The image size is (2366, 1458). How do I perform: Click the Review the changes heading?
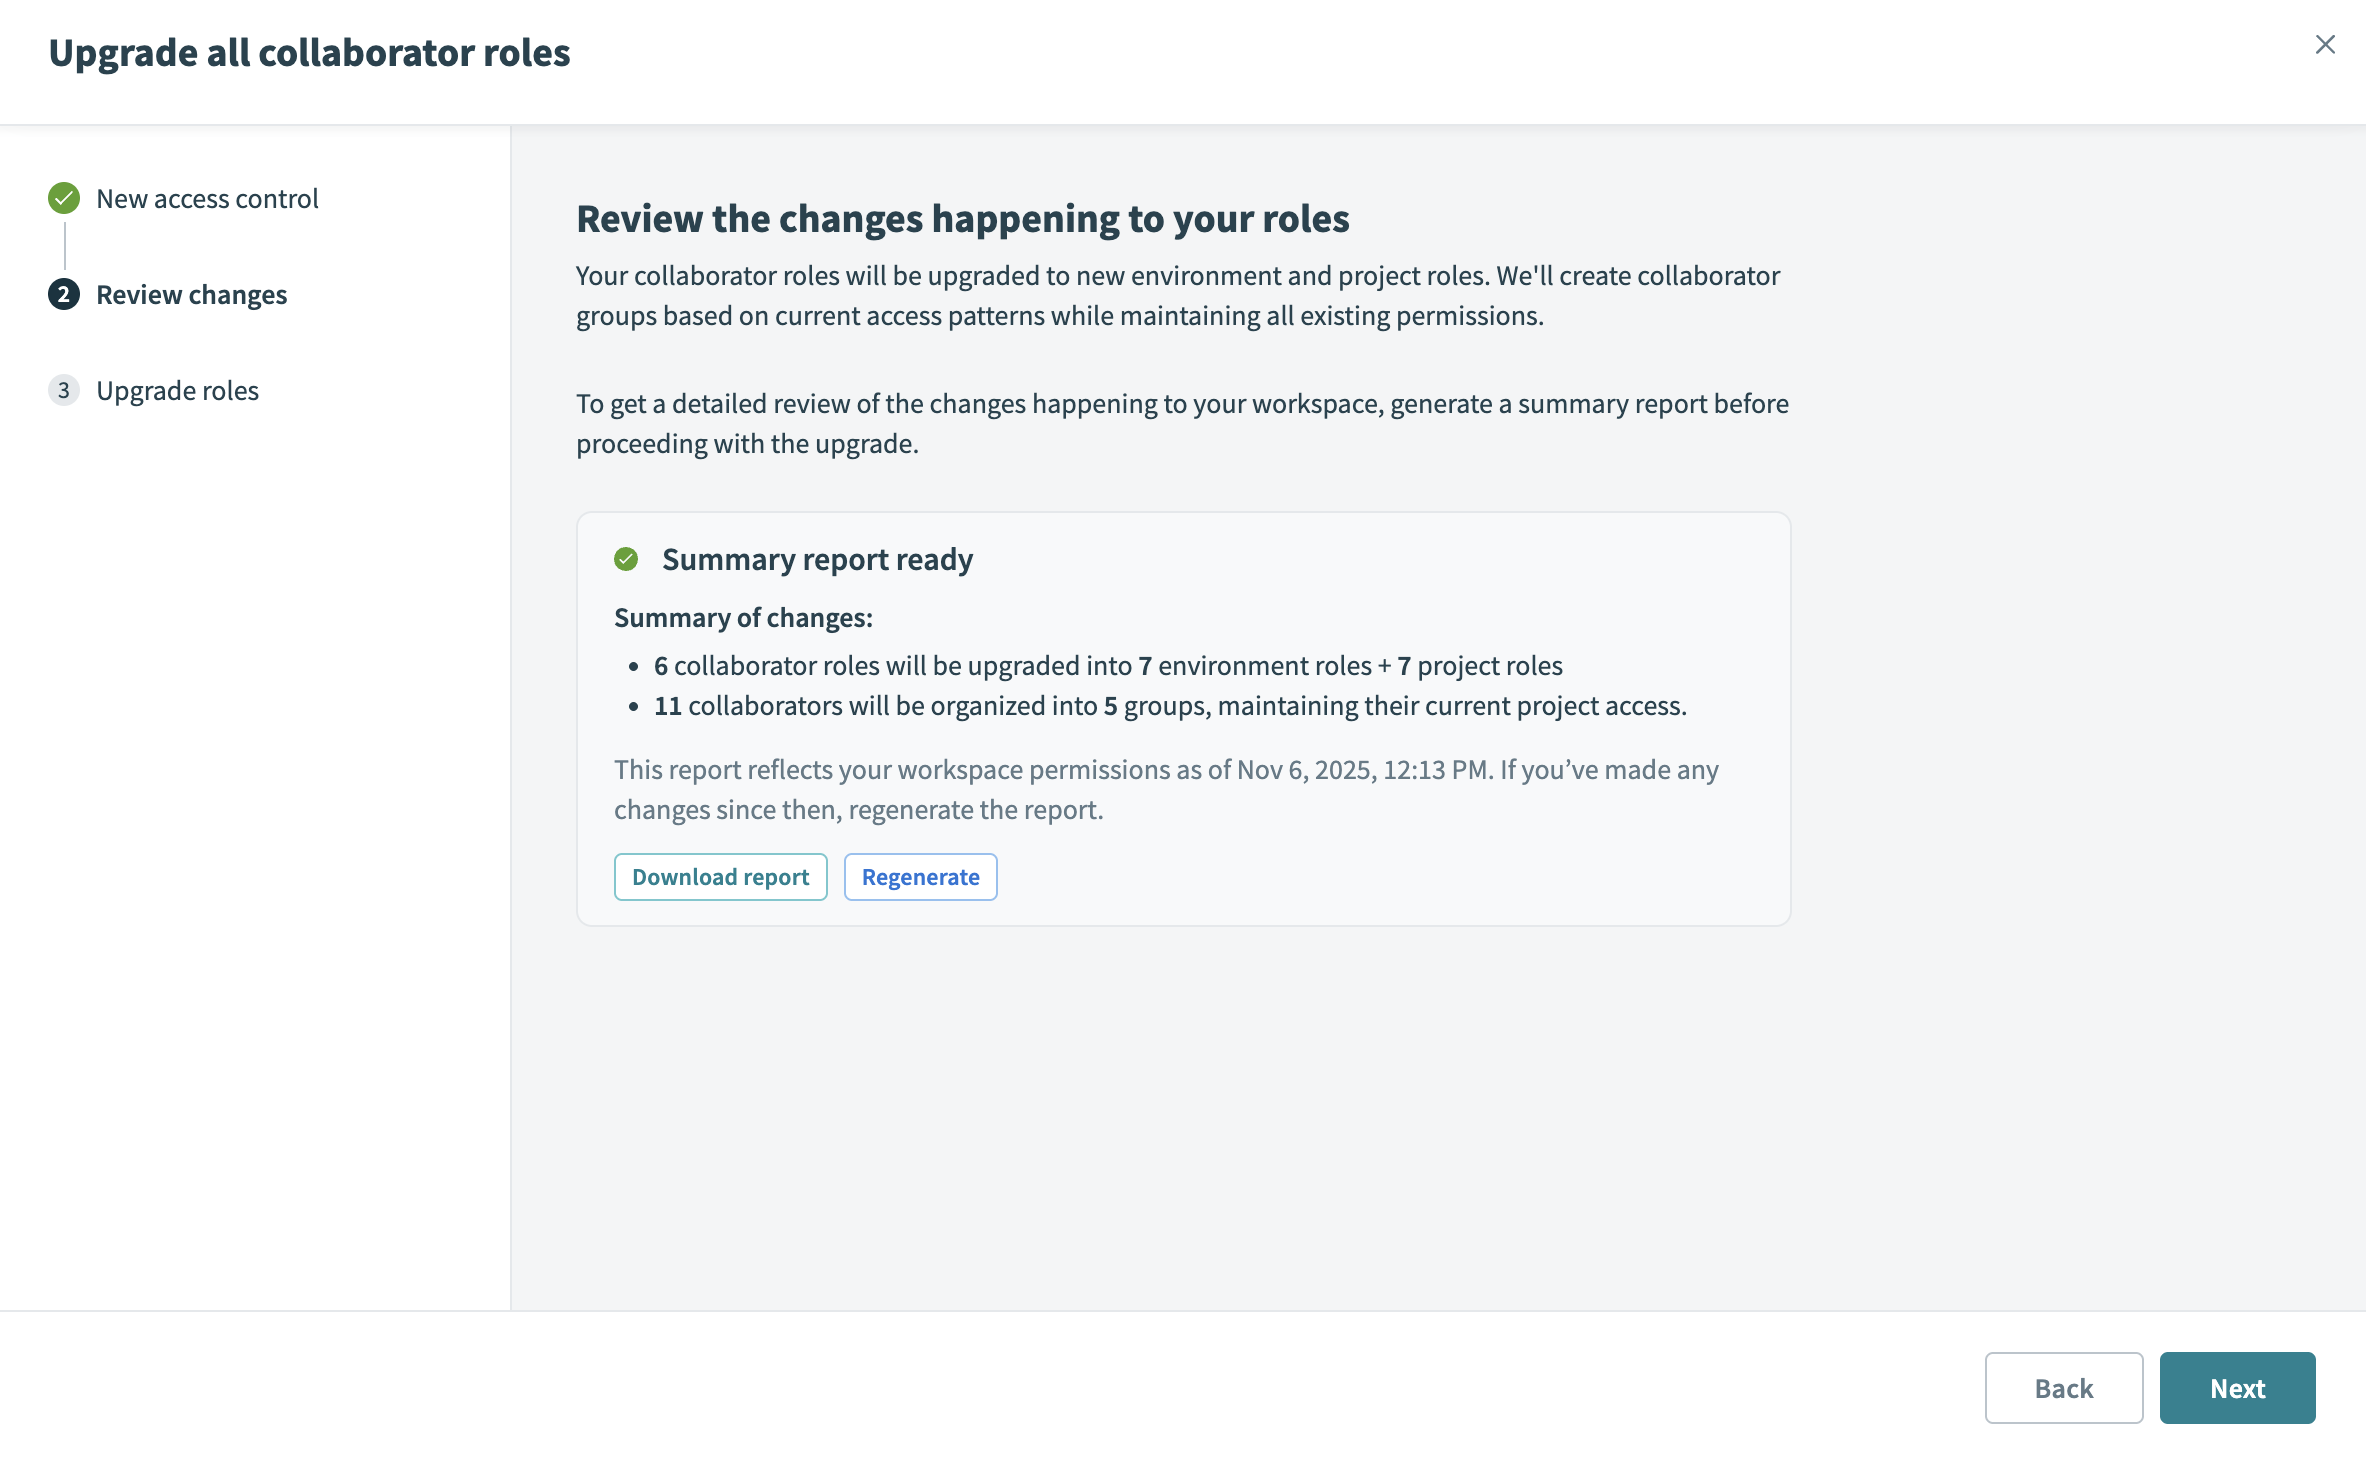tap(962, 218)
